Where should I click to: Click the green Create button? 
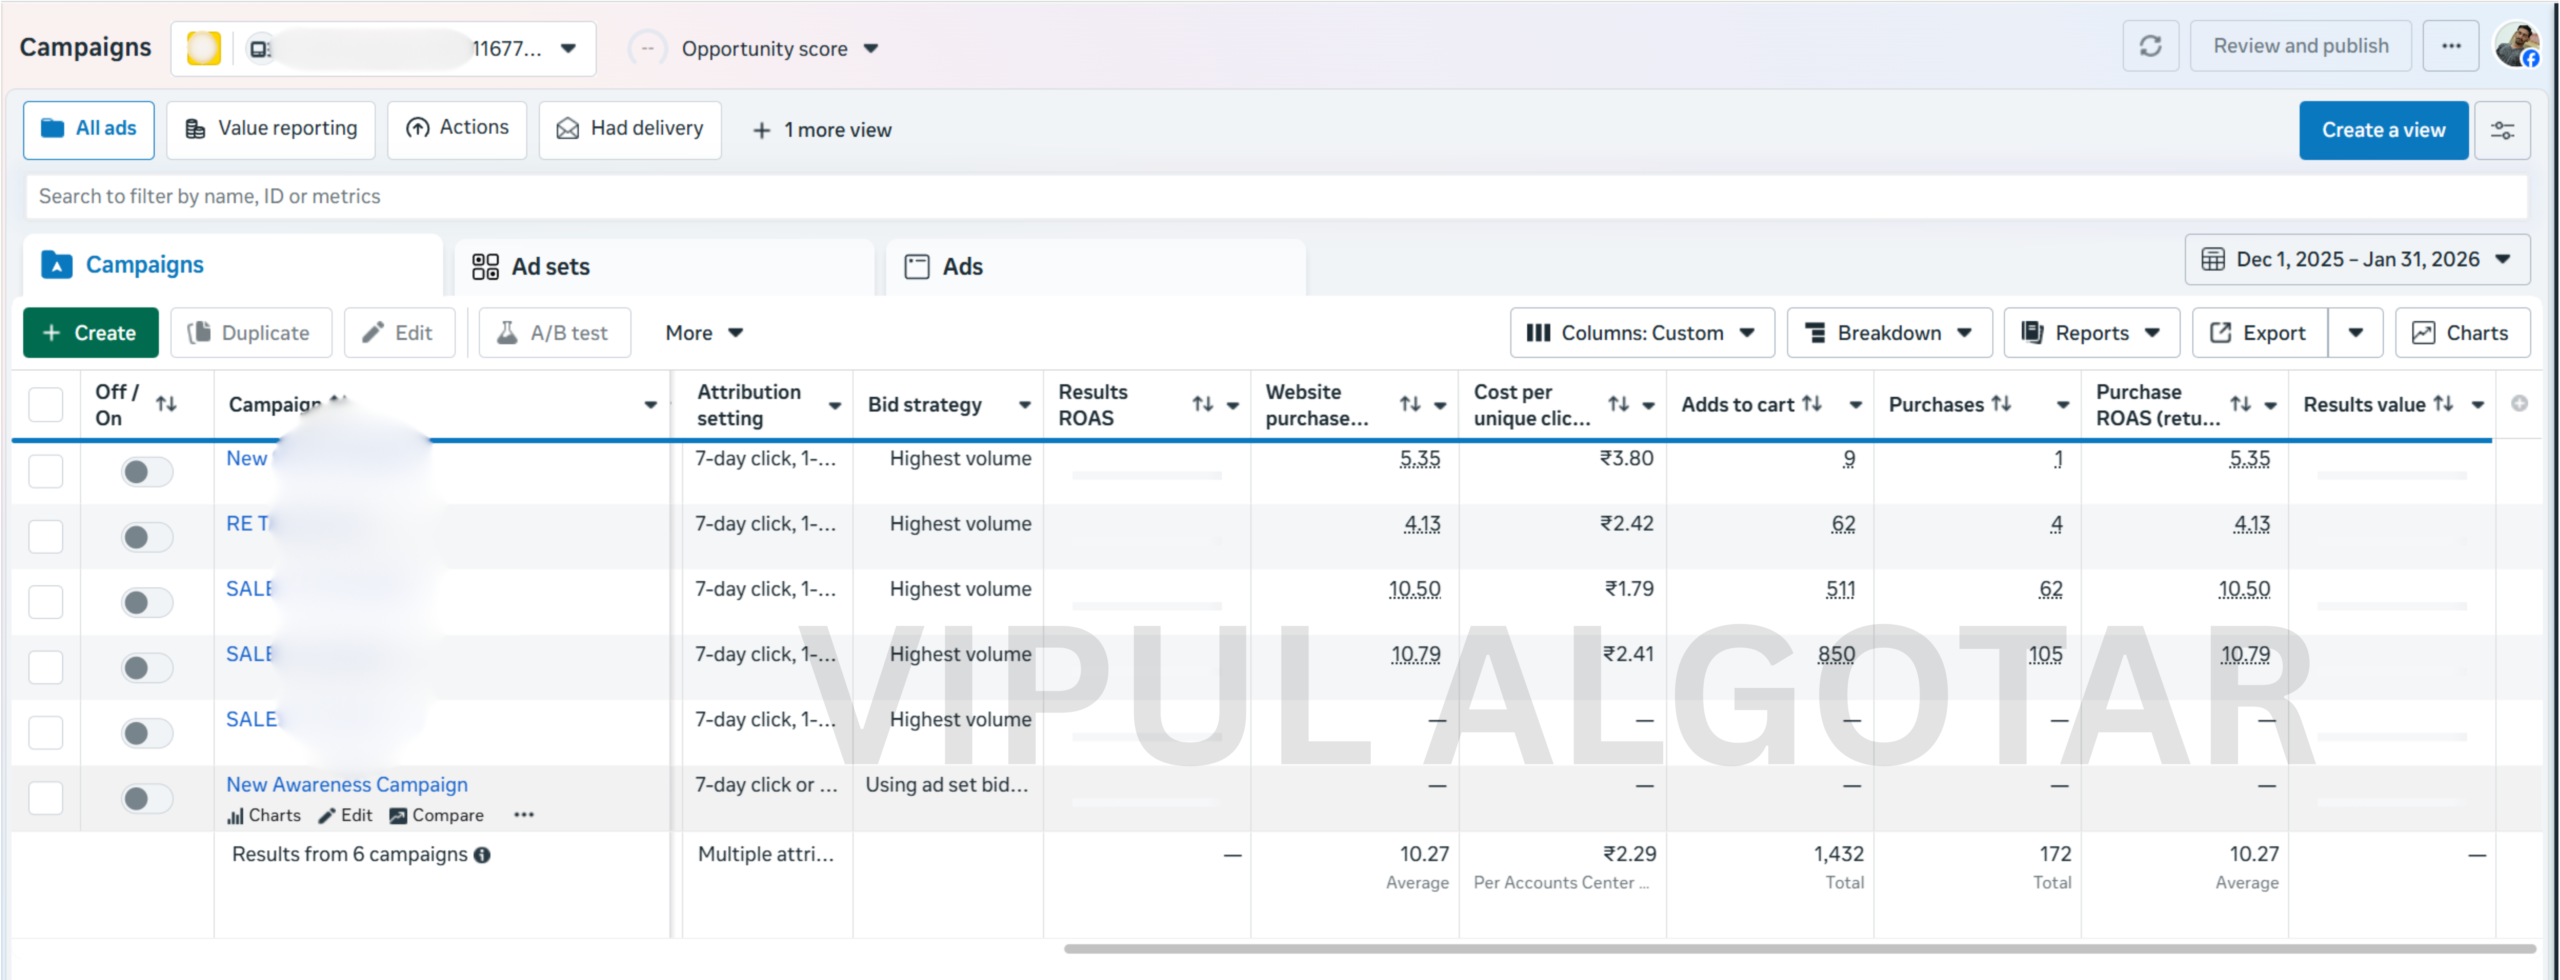[x=91, y=333]
